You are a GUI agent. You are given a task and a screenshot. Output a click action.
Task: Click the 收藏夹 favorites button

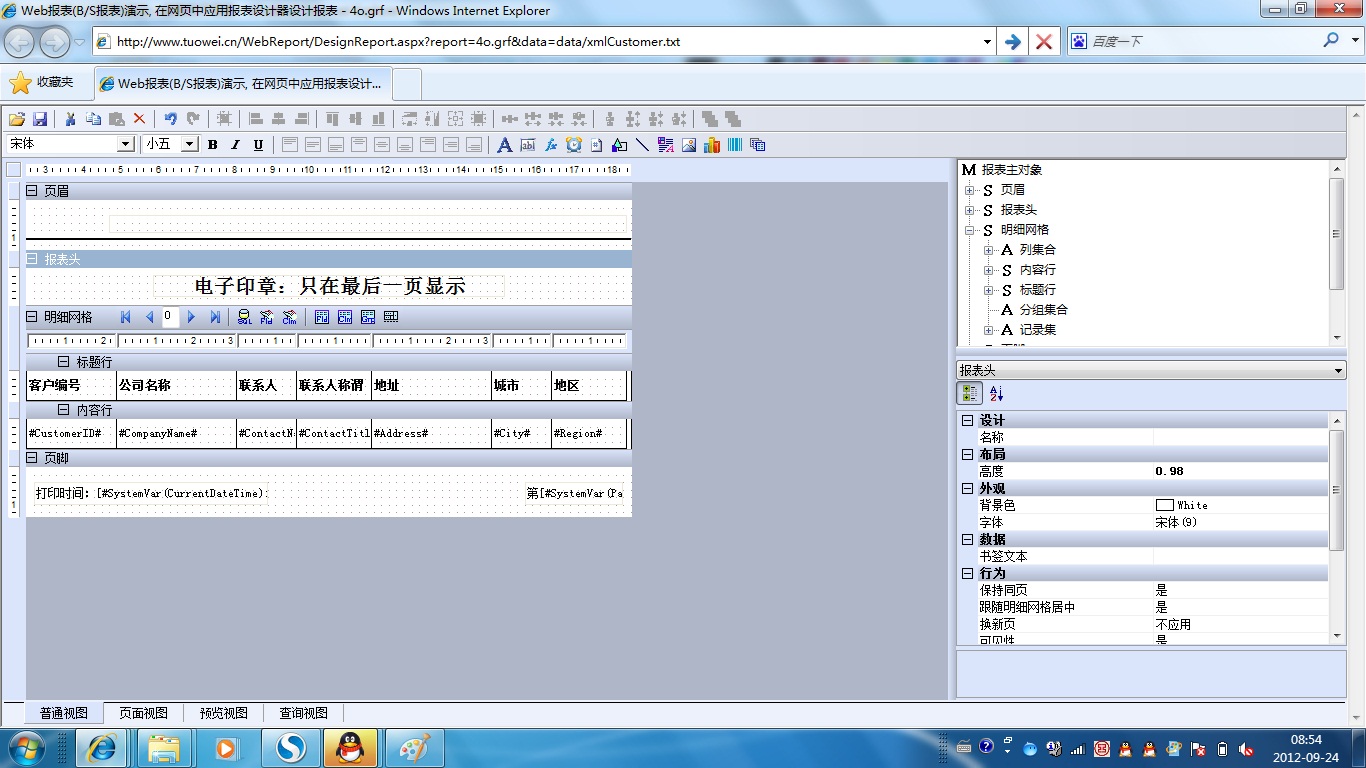click(x=42, y=82)
